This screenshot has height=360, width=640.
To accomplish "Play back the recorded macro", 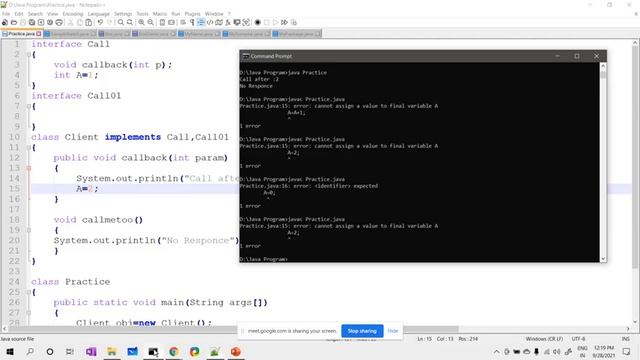I will (x=276, y=22).
